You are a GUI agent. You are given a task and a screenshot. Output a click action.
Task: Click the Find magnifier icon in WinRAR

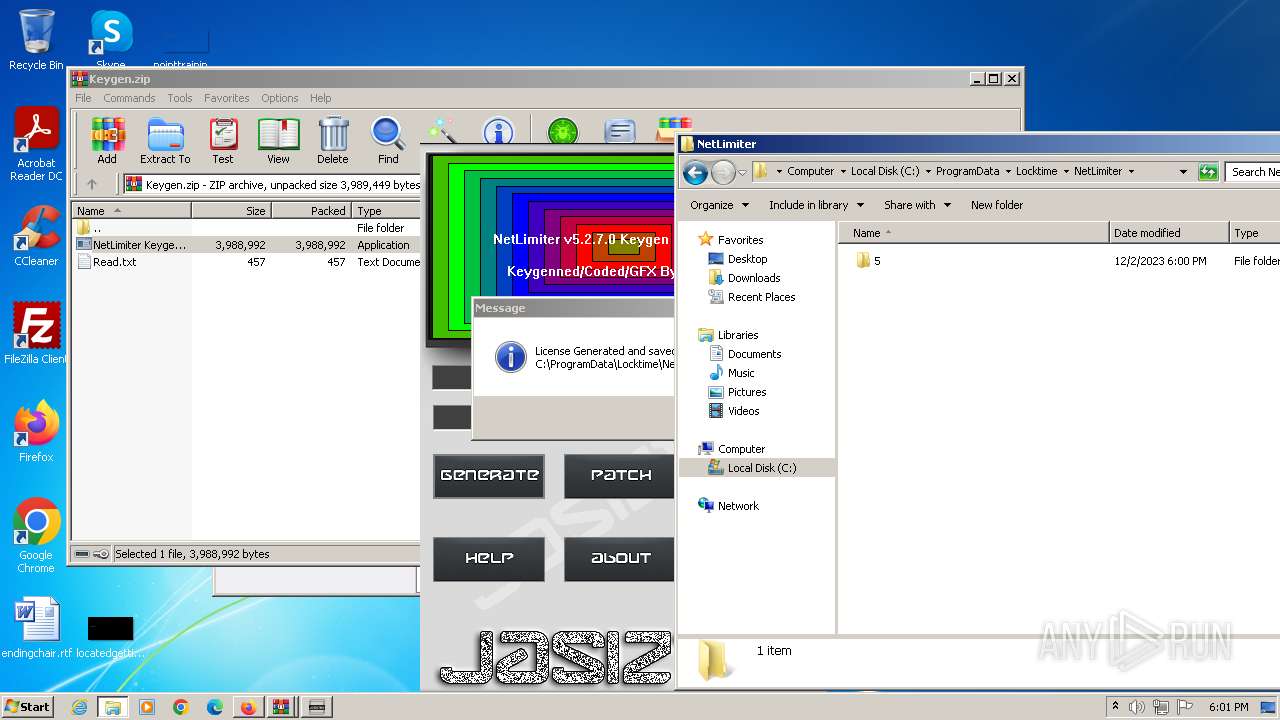click(388, 139)
